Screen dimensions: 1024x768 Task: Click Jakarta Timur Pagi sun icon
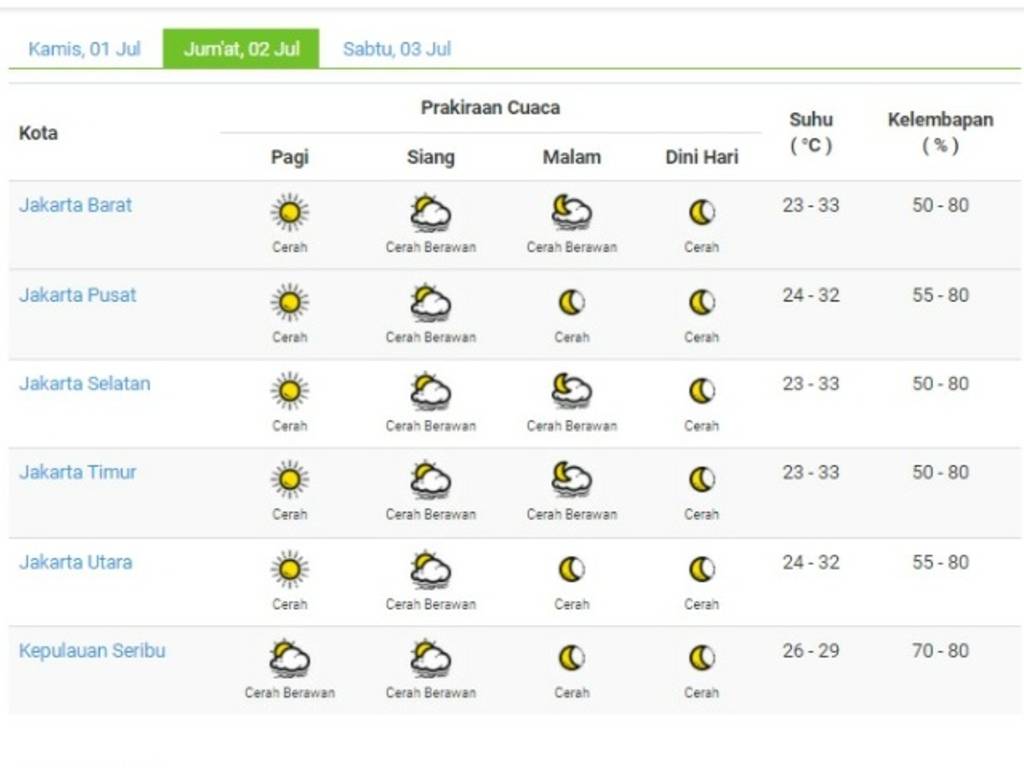[290, 480]
